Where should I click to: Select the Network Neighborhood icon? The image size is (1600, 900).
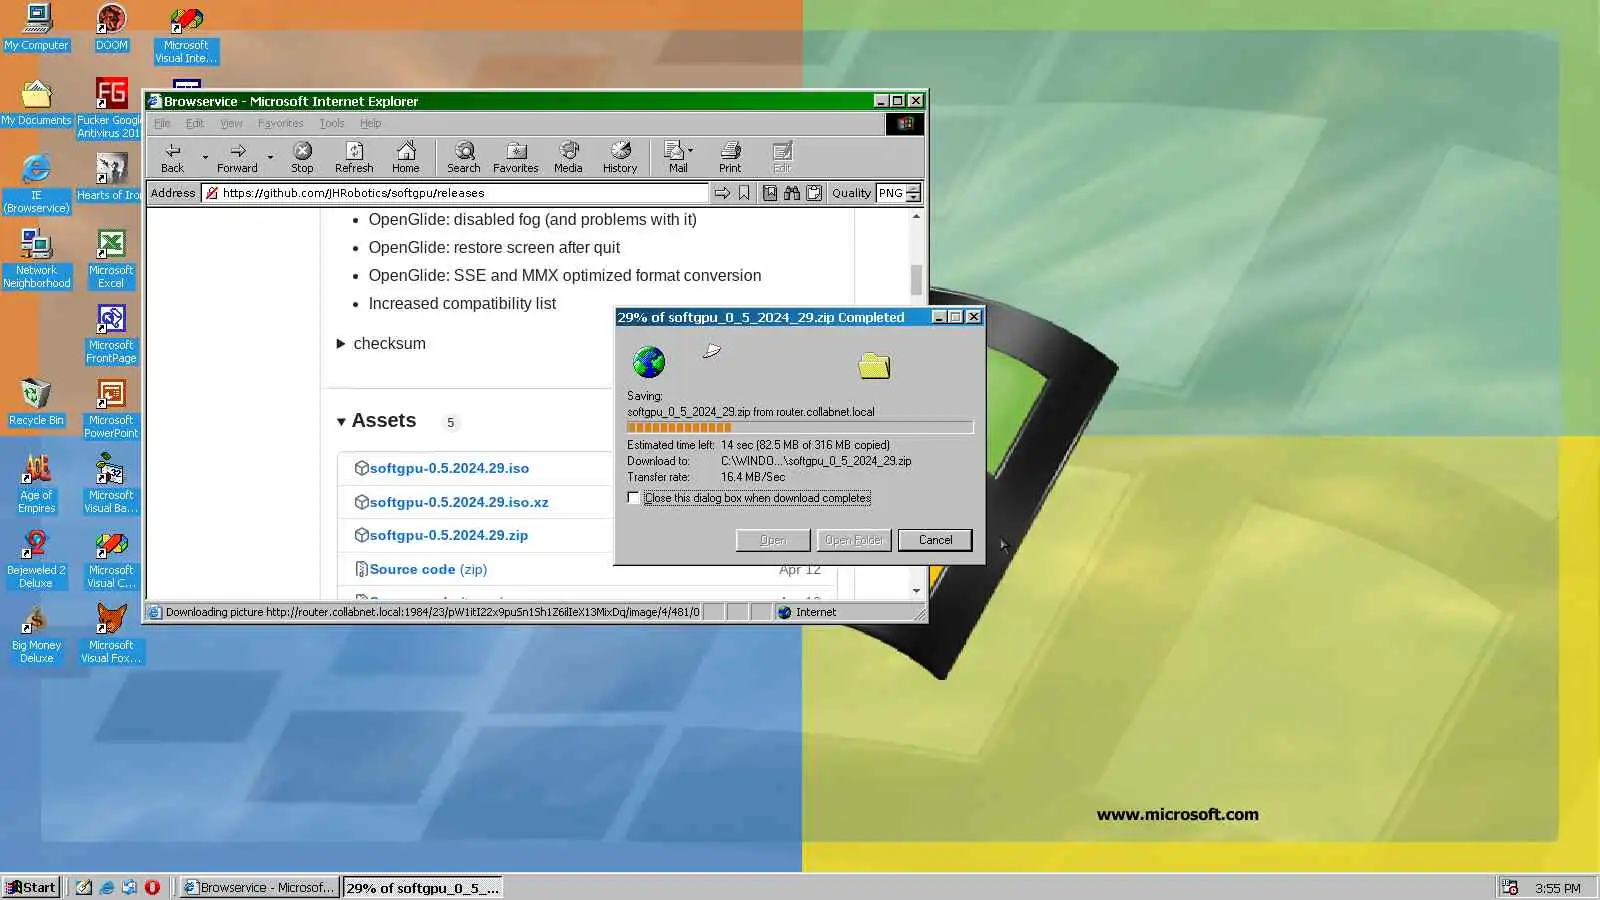point(36,259)
